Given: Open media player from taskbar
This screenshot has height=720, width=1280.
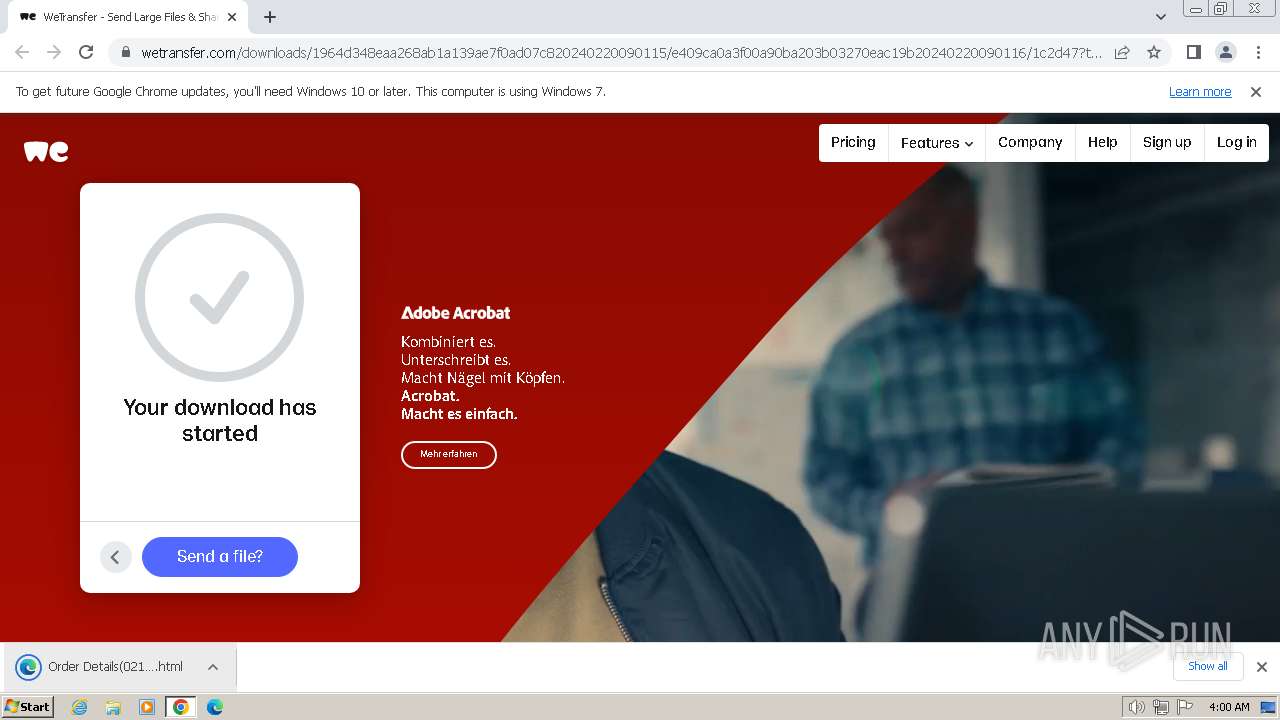Looking at the screenshot, I should (147, 707).
